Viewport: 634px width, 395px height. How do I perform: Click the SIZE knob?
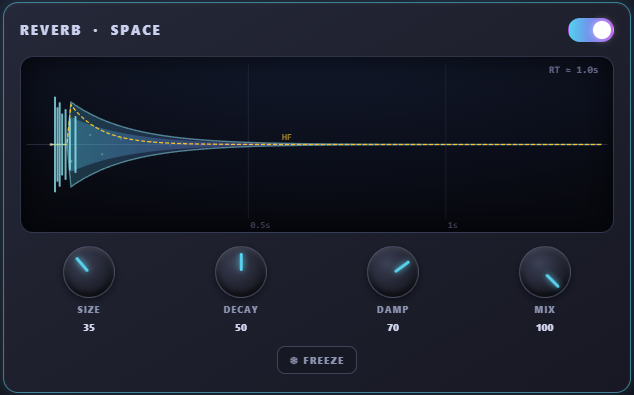pyautogui.click(x=89, y=272)
